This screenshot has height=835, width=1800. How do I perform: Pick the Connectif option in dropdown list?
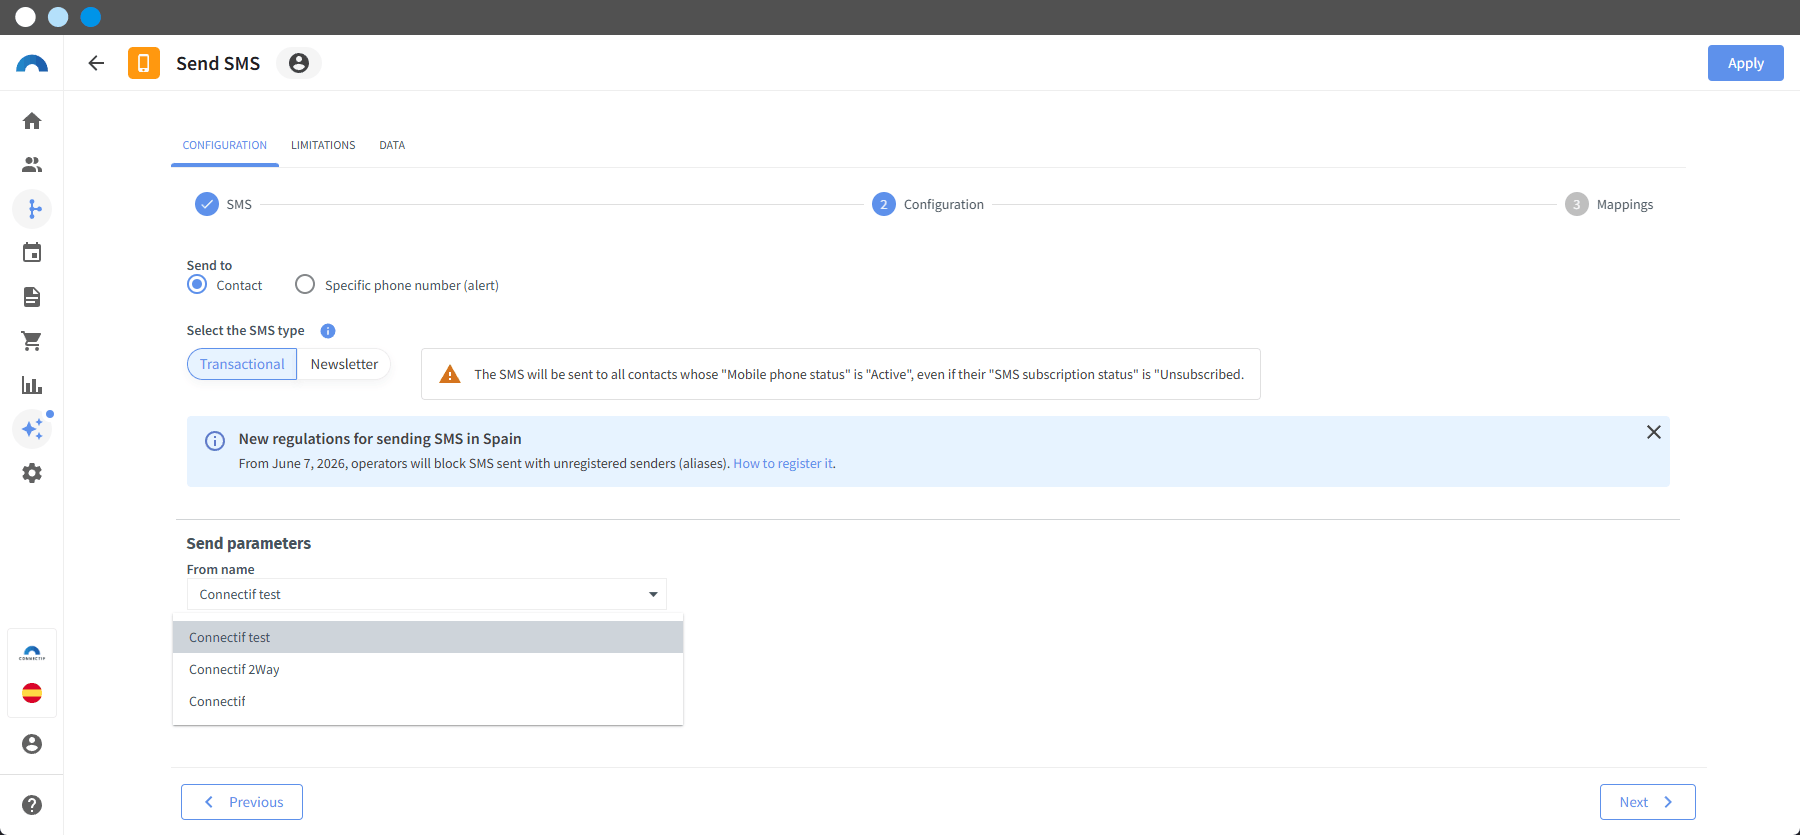(x=428, y=701)
